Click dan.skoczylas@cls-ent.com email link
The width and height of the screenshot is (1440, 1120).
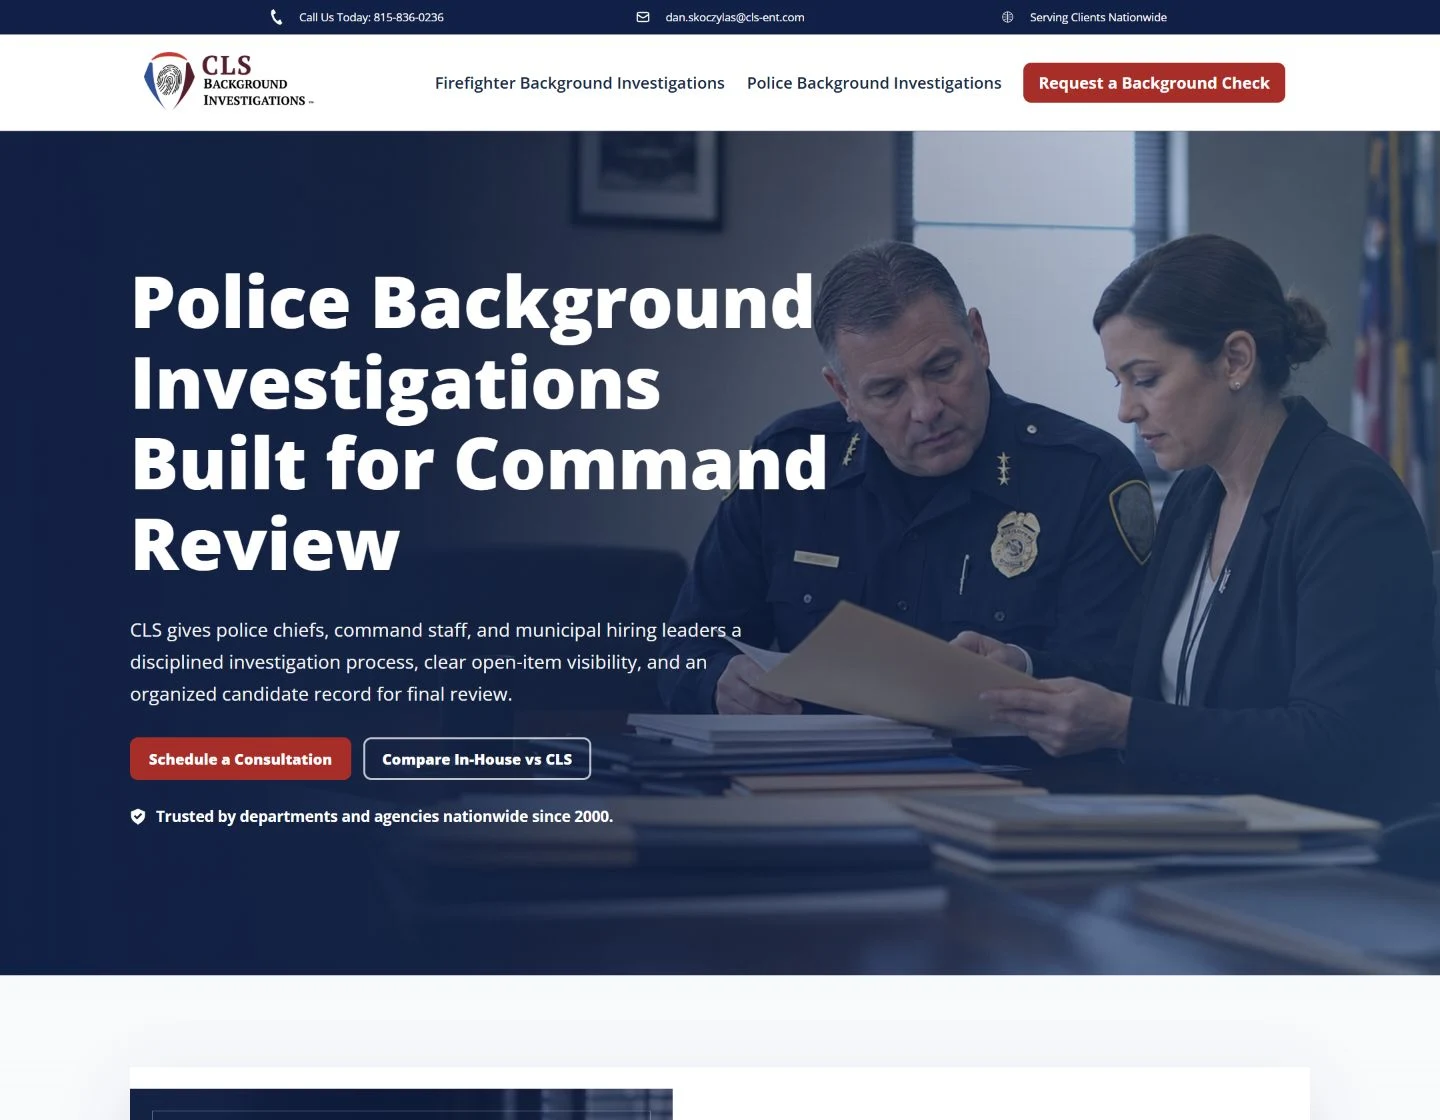(735, 17)
